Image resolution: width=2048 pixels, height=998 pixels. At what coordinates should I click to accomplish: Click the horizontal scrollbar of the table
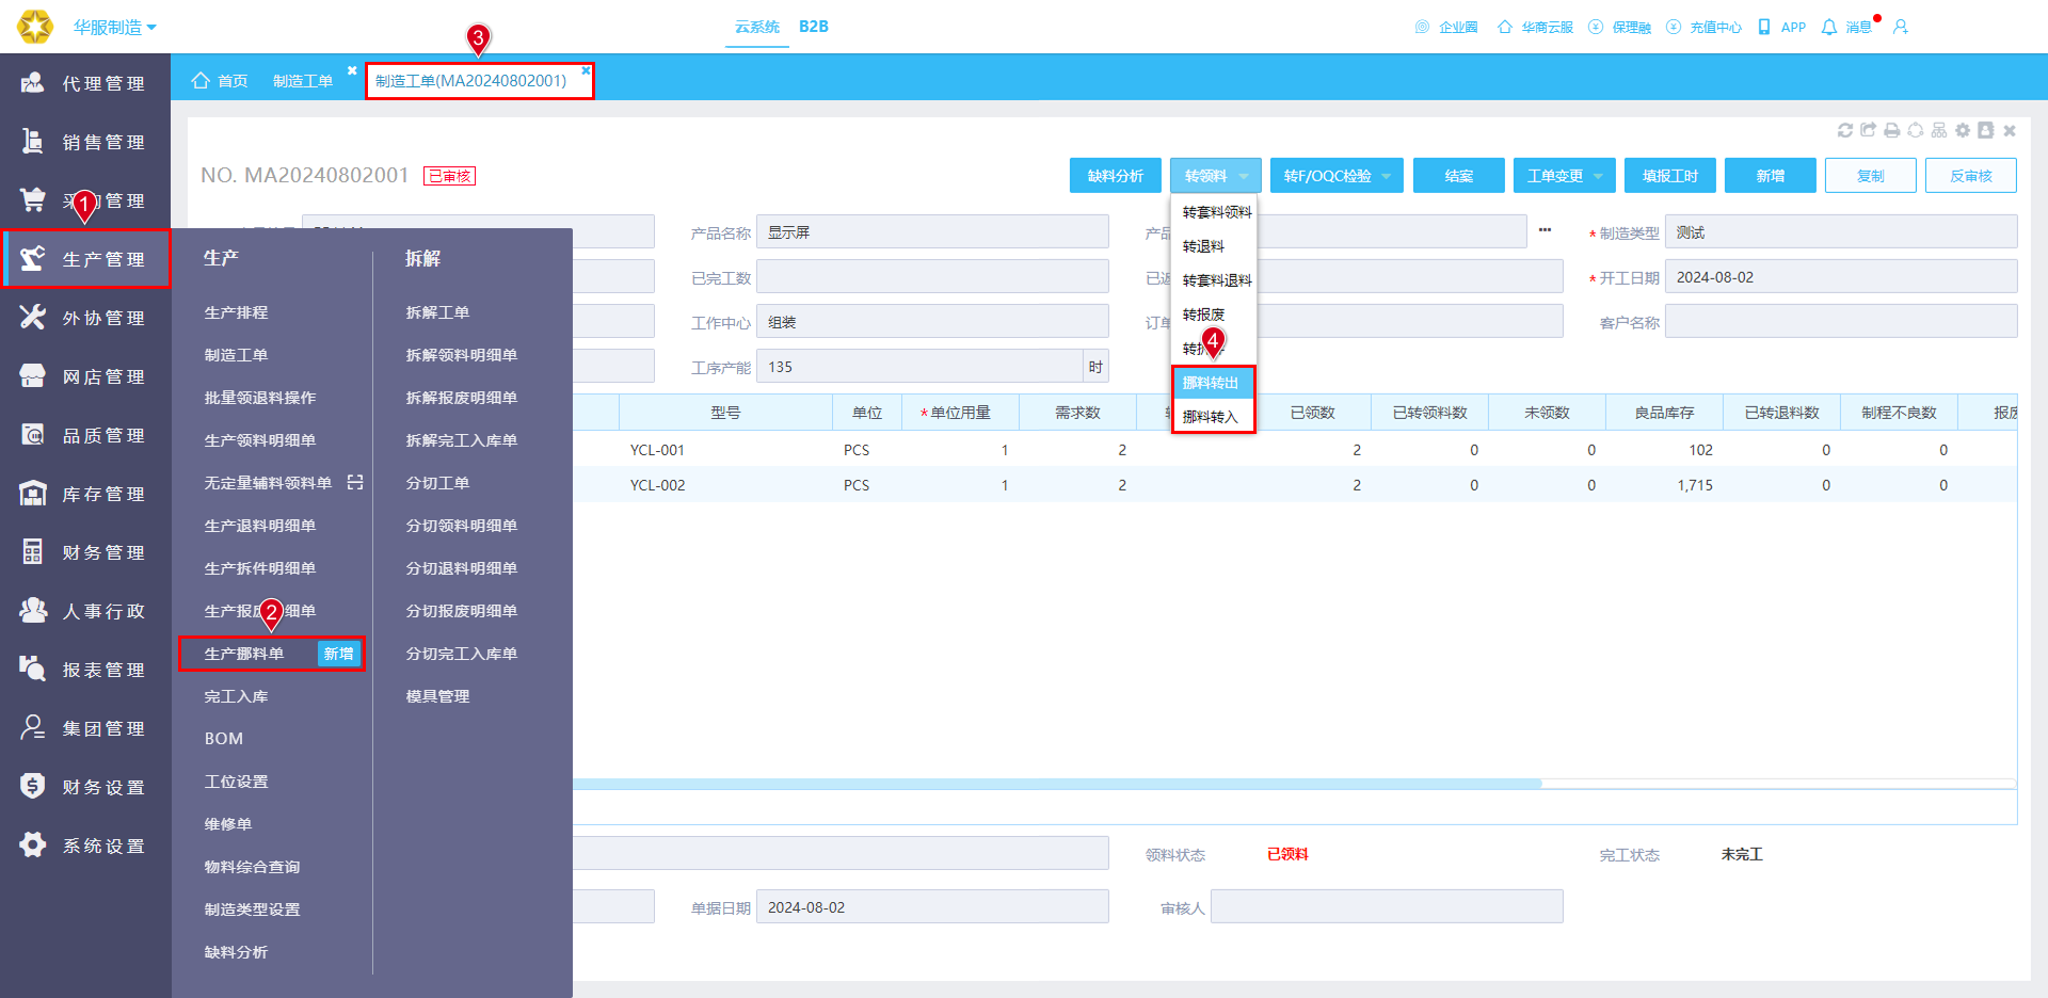(x=1057, y=784)
